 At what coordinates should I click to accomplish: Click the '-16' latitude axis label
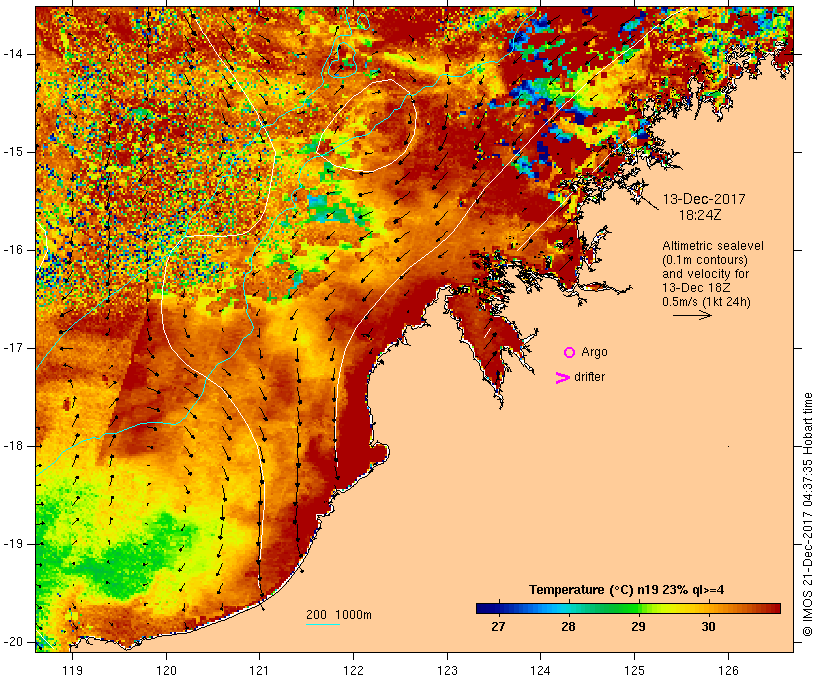tap(12, 250)
